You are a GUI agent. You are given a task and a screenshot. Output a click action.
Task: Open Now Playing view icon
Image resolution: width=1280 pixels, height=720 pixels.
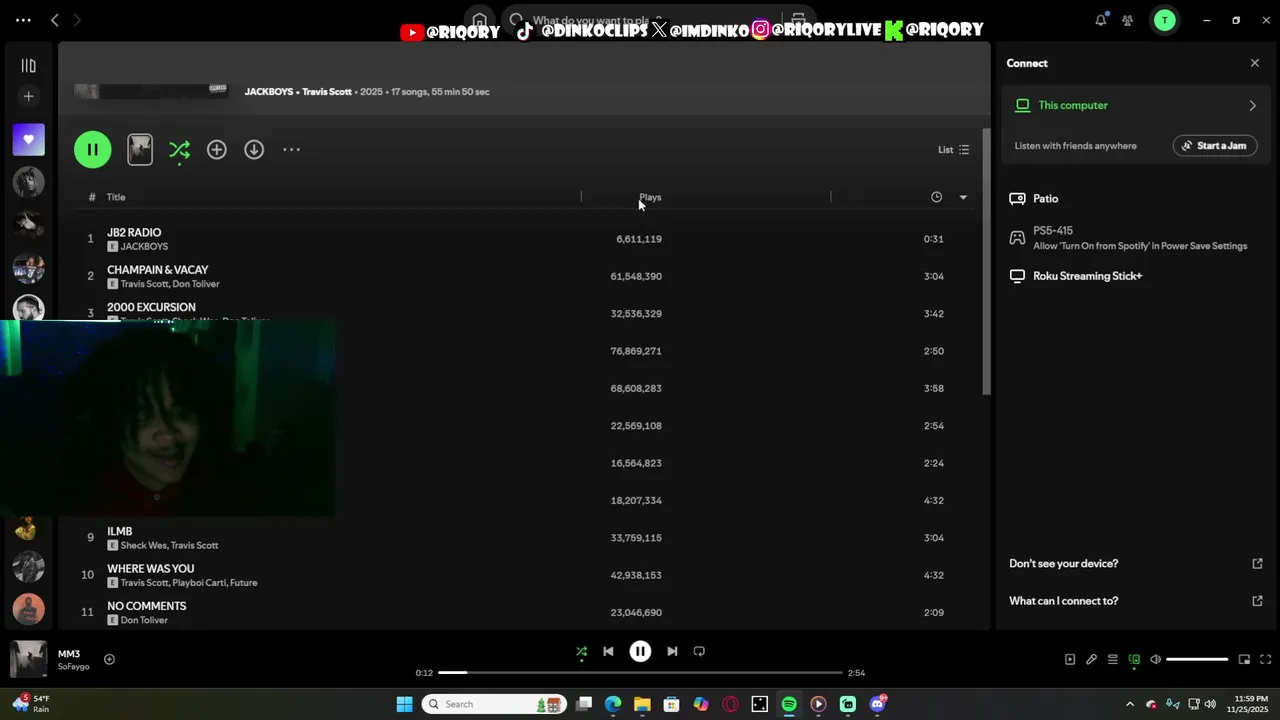coord(1070,660)
